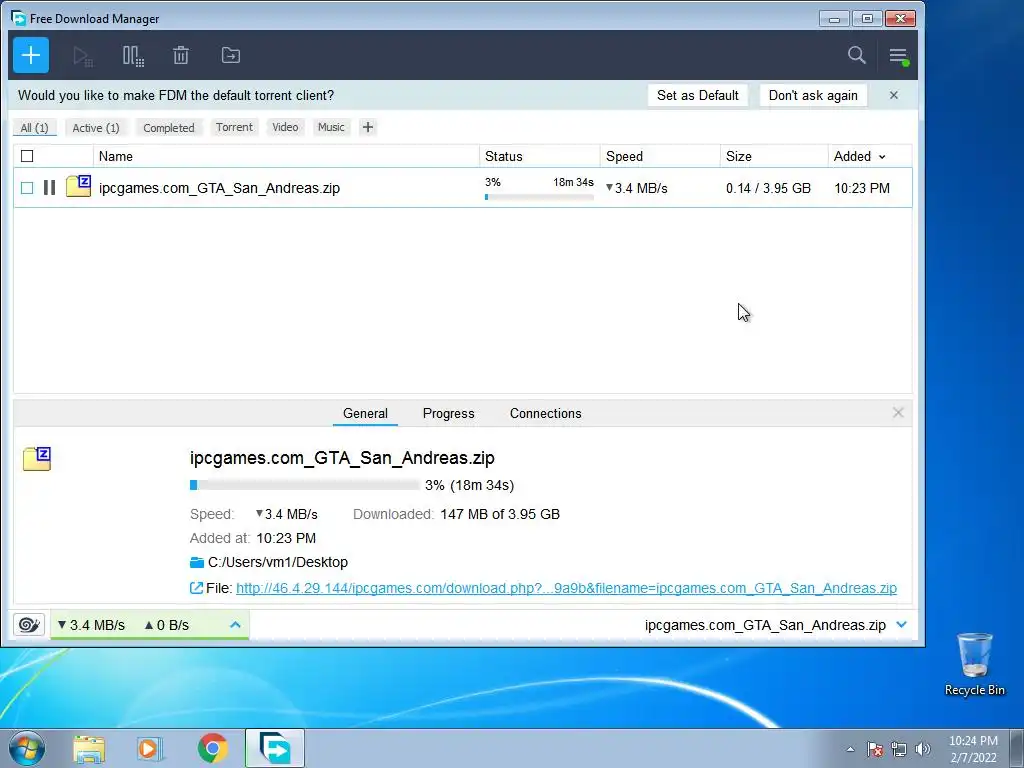Click the network tray icon
The height and width of the screenshot is (768, 1024).
(x=899, y=749)
